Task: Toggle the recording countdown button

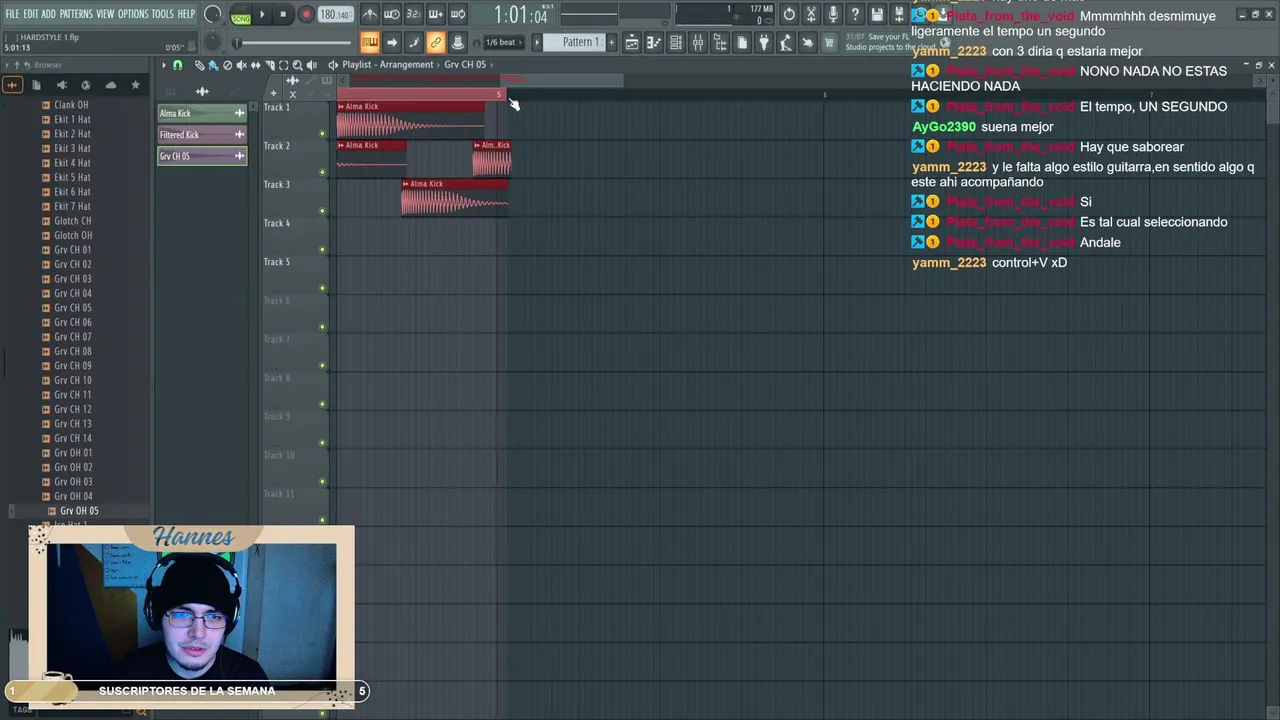Action: click(x=414, y=14)
